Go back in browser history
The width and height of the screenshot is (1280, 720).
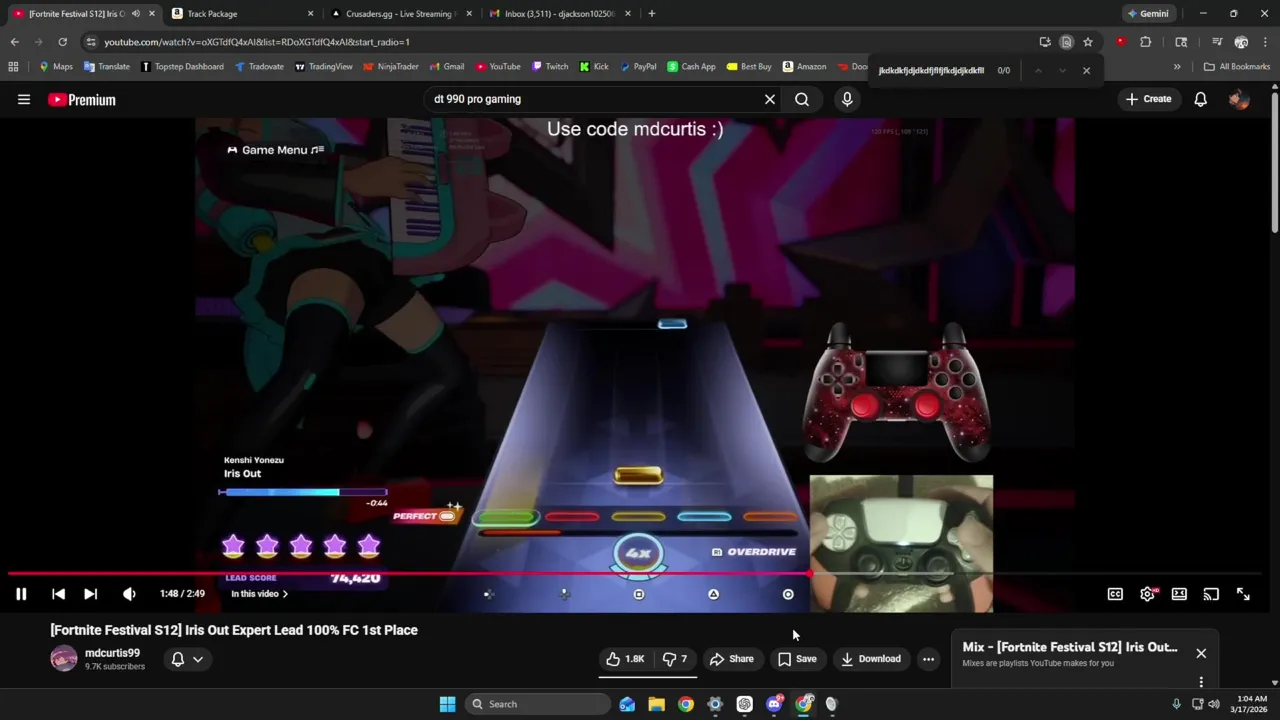point(14,42)
